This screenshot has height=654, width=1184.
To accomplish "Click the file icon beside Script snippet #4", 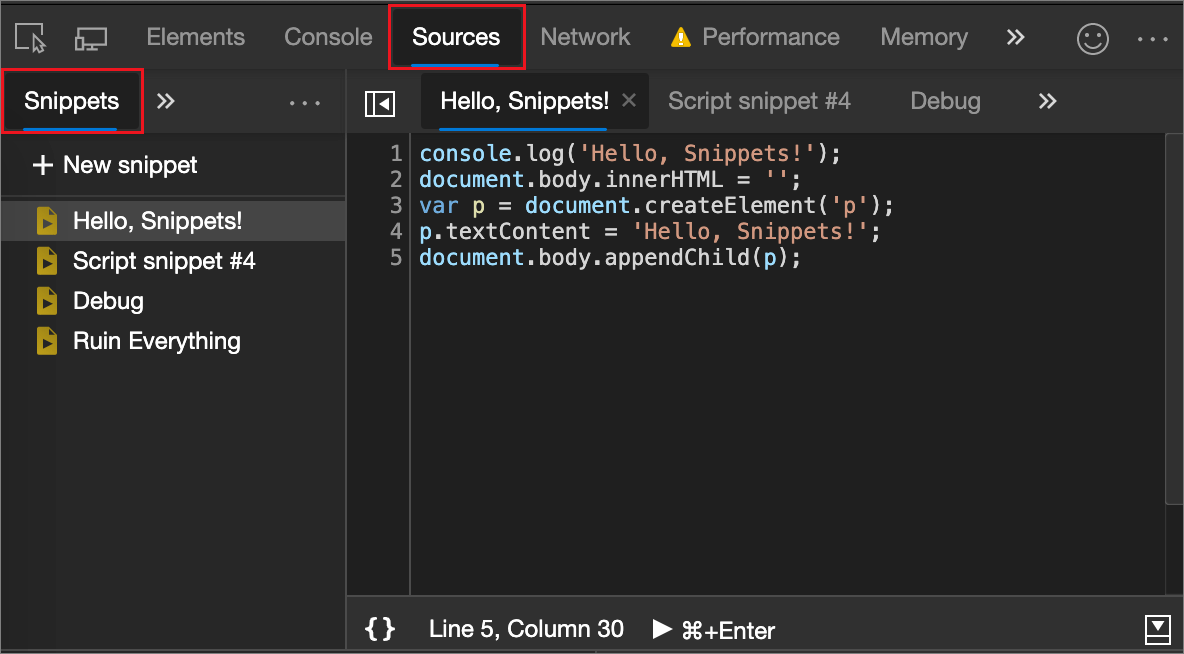I will point(47,260).
